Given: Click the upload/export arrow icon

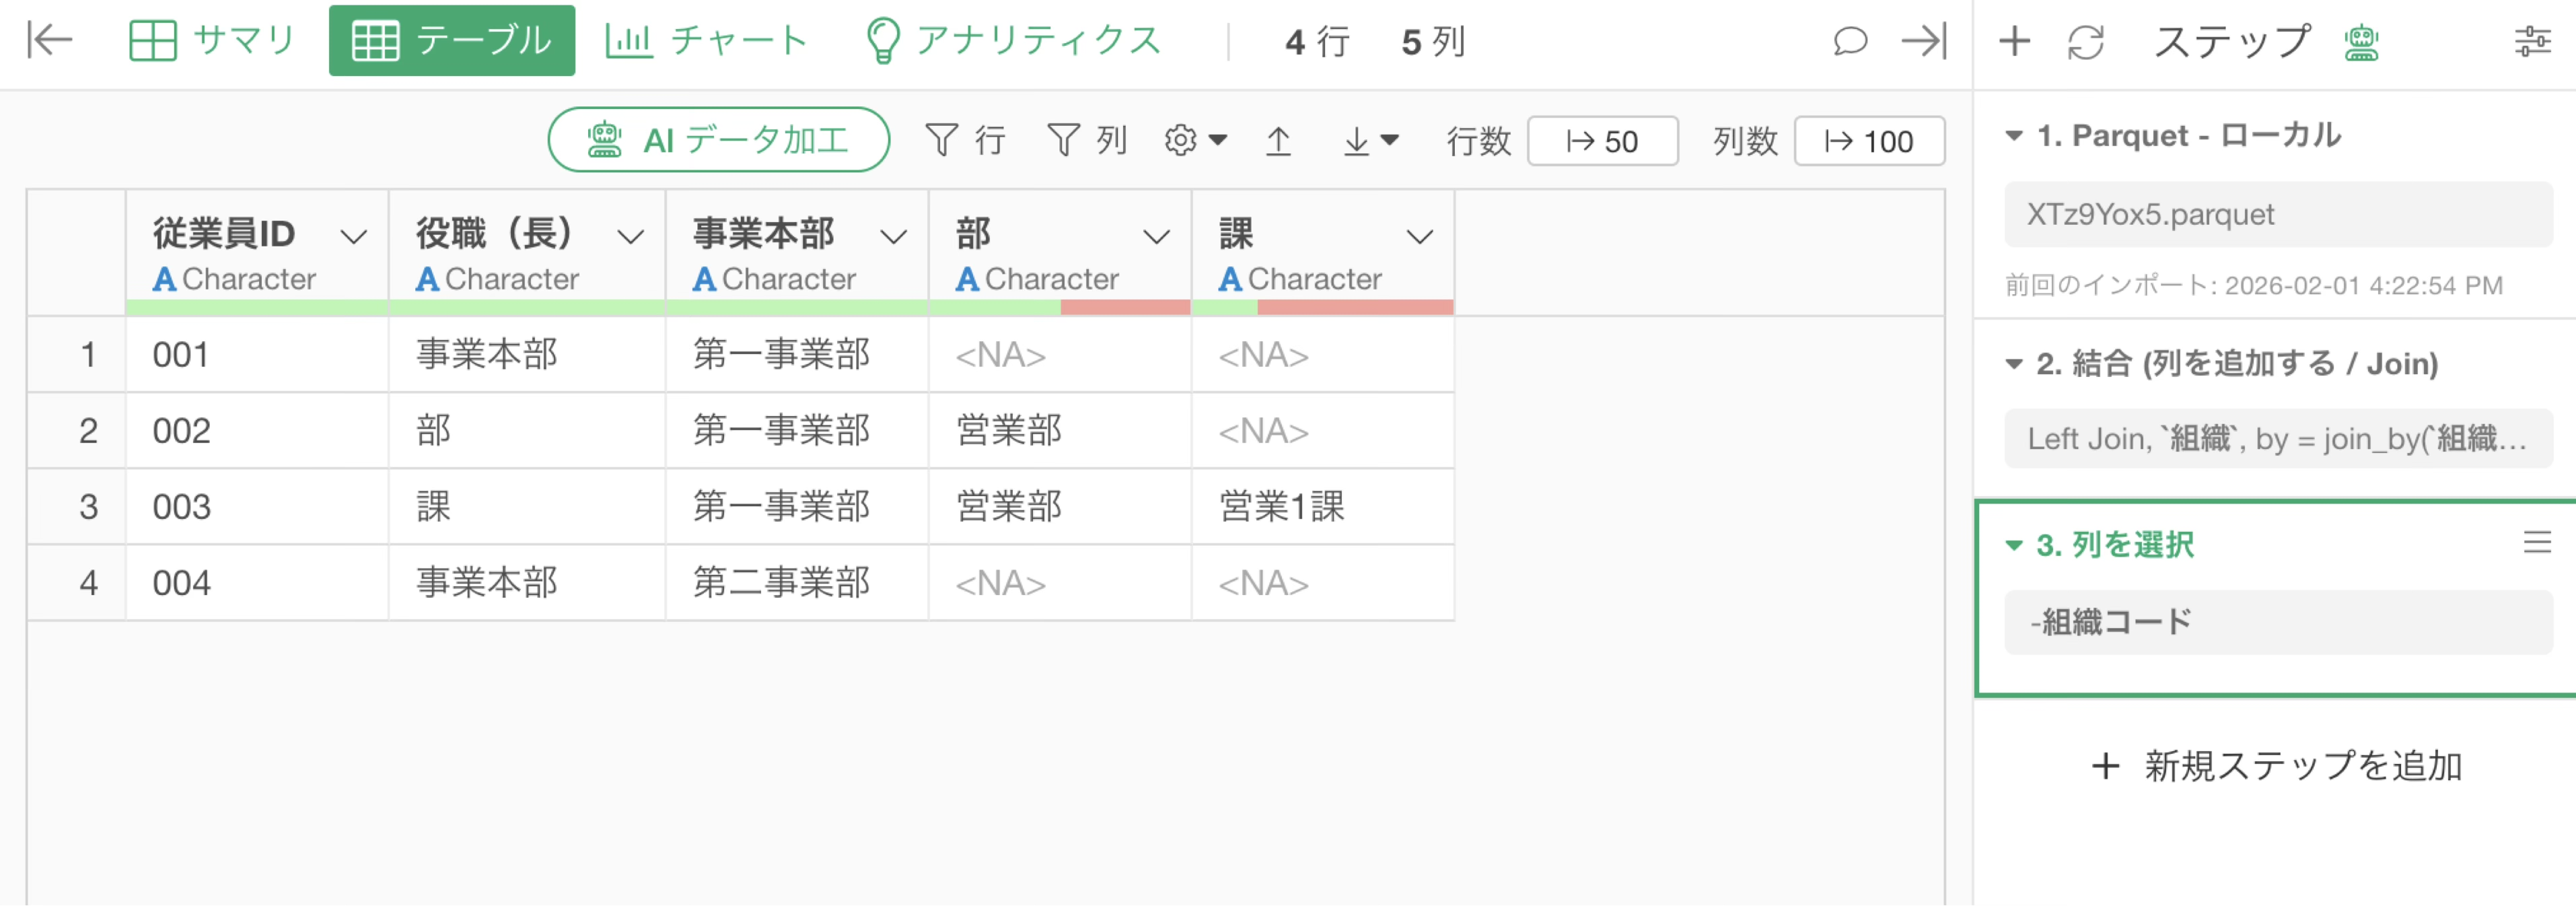Looking at the screenshot, I should (x=1278, y=141).
